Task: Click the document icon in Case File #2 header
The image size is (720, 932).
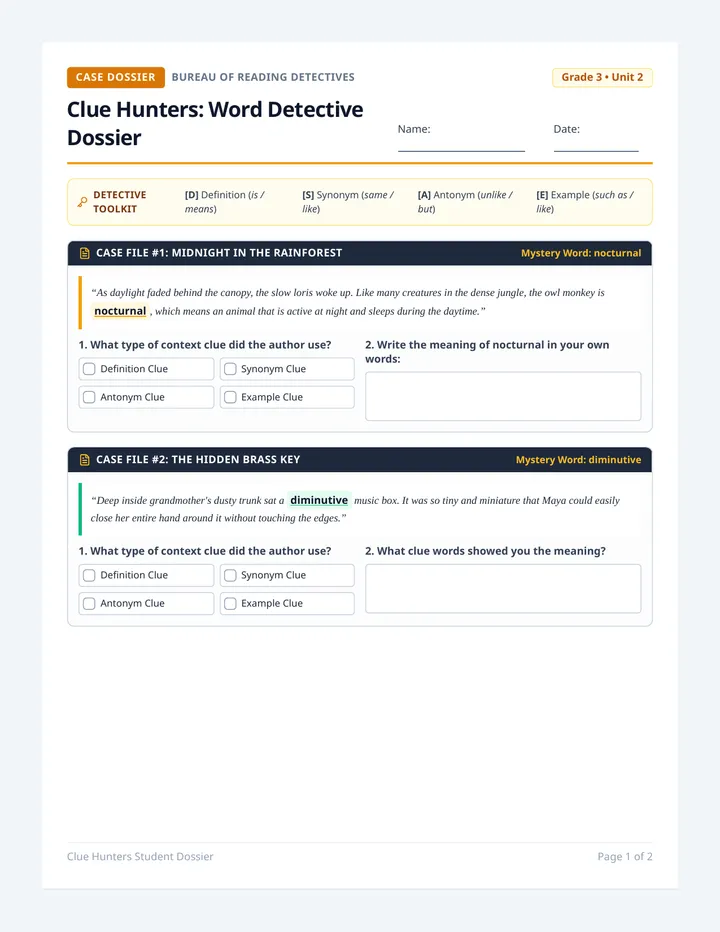Action: [84, 460]
